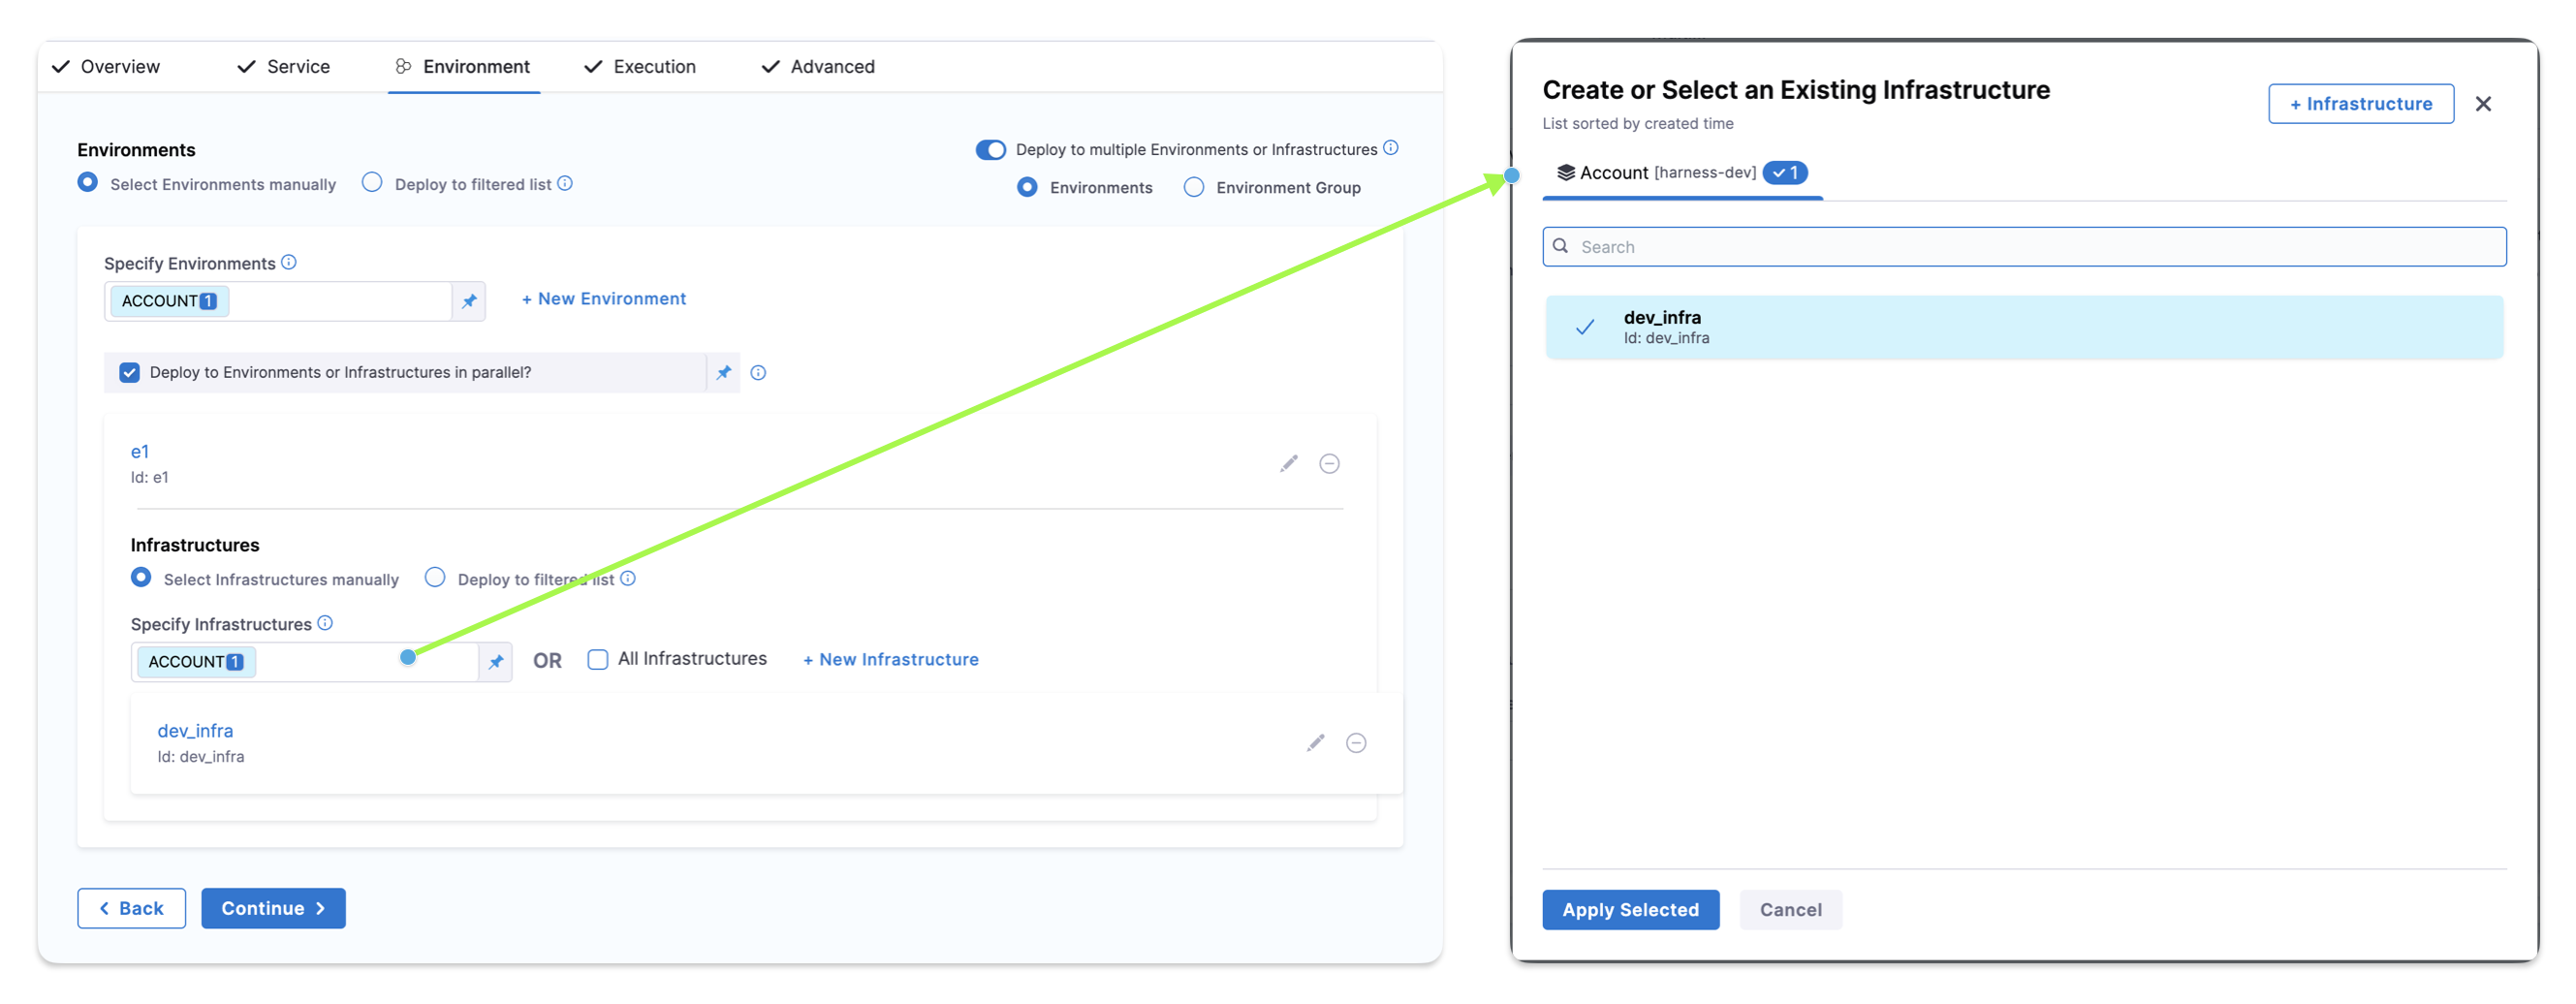The image size is (2576, 1004).
Task: Click pin icon next to parallel deploy checkbox
Action: point(723,373)
